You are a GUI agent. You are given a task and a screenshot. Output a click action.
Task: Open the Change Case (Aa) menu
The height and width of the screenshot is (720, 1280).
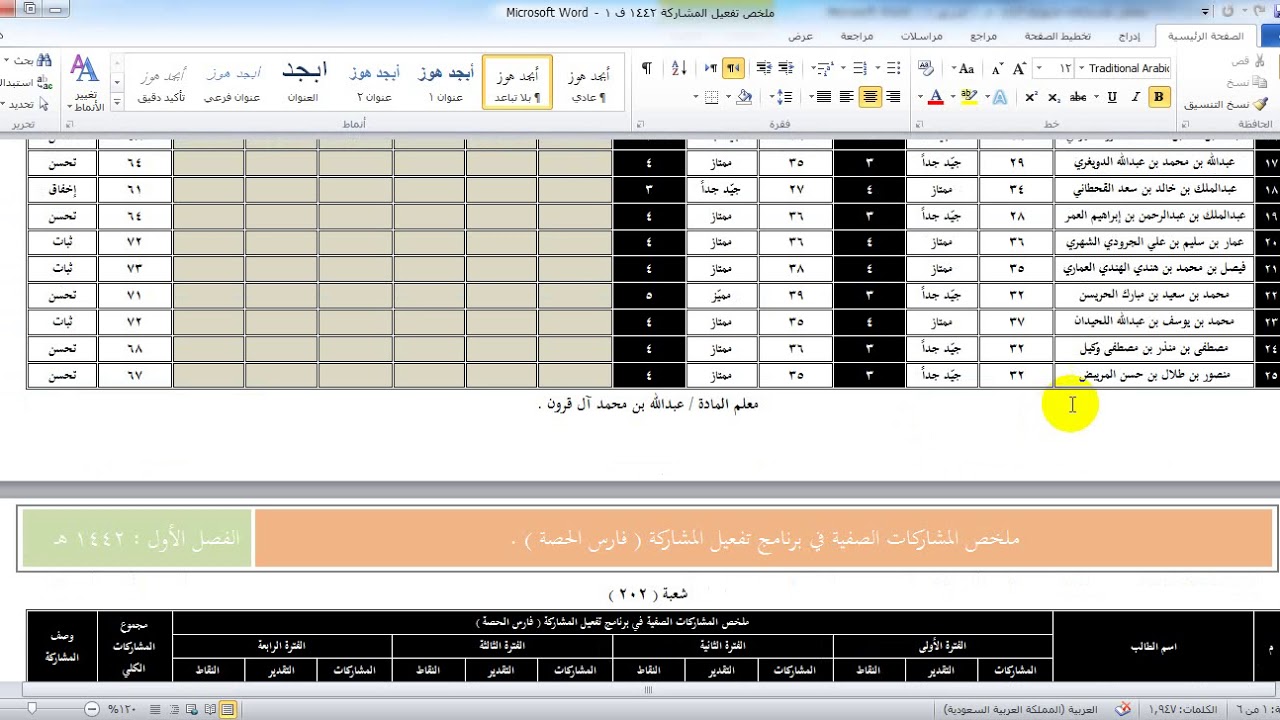[x=964, y=68]
